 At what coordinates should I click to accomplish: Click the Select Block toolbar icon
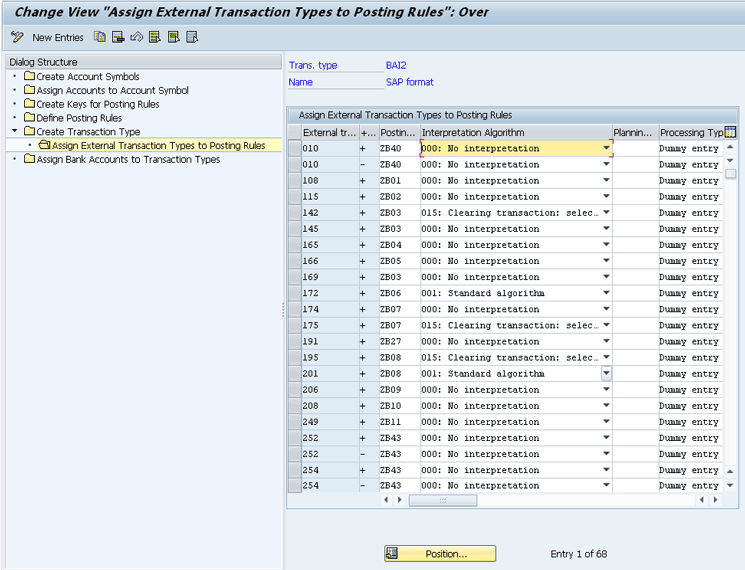point(173,37)
